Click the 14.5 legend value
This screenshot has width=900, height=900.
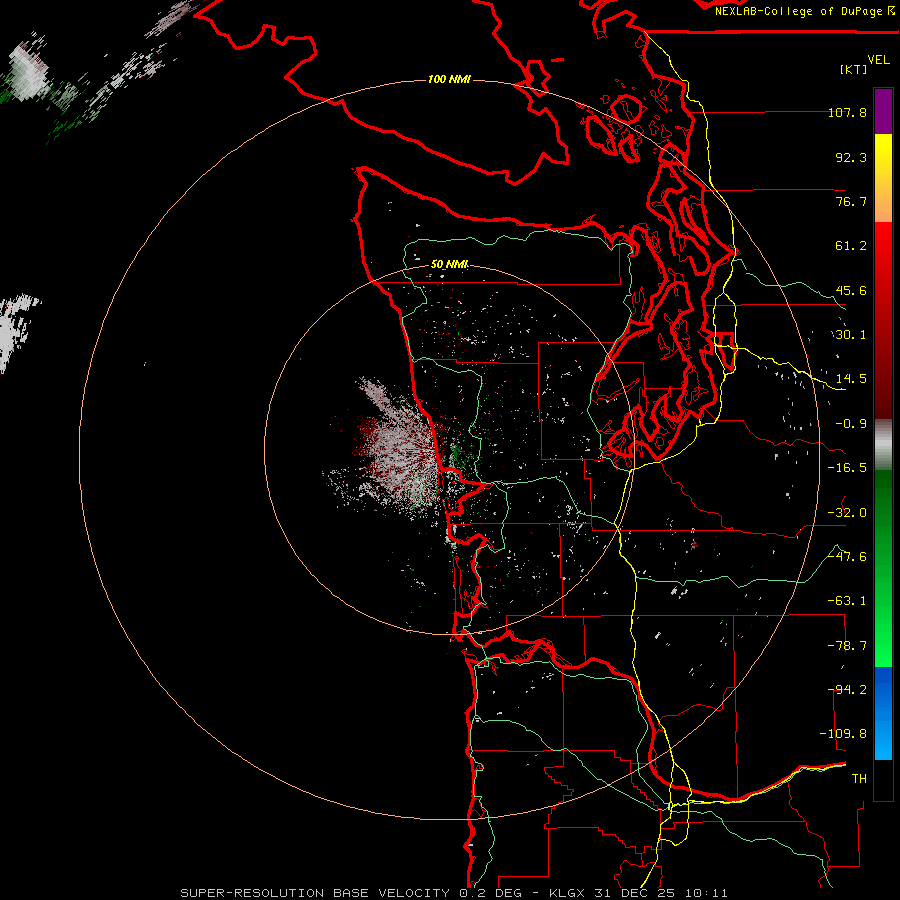(x=851, y=379)
